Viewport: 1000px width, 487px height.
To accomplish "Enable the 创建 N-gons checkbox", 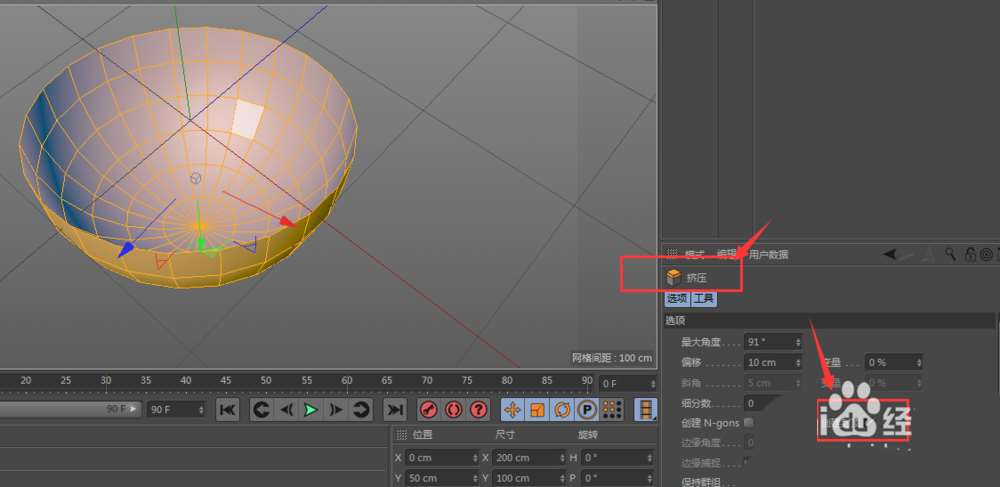I will 749,423.
